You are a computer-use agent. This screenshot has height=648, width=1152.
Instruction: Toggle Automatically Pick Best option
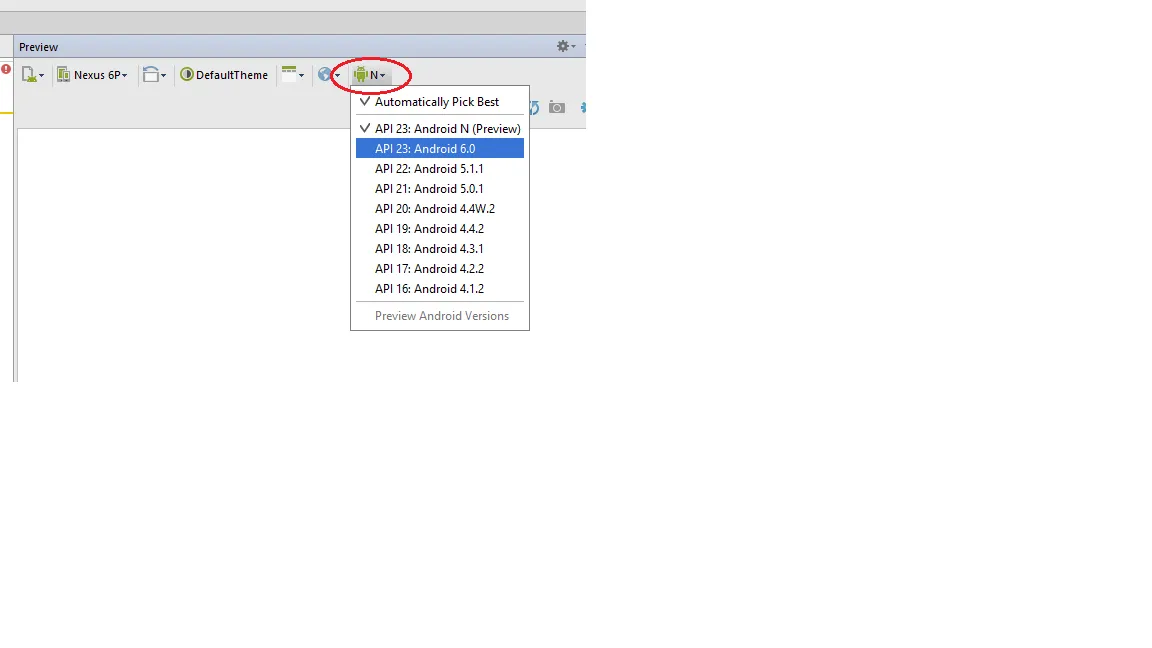440,101
